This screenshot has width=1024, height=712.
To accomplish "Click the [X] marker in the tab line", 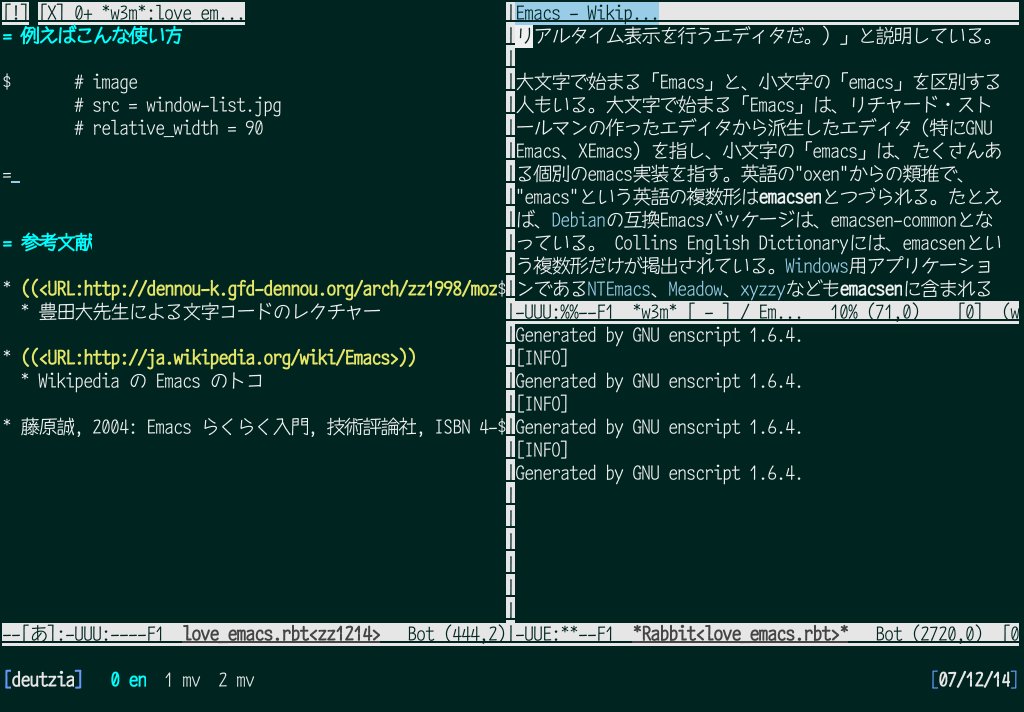I will tap(51, 13).
